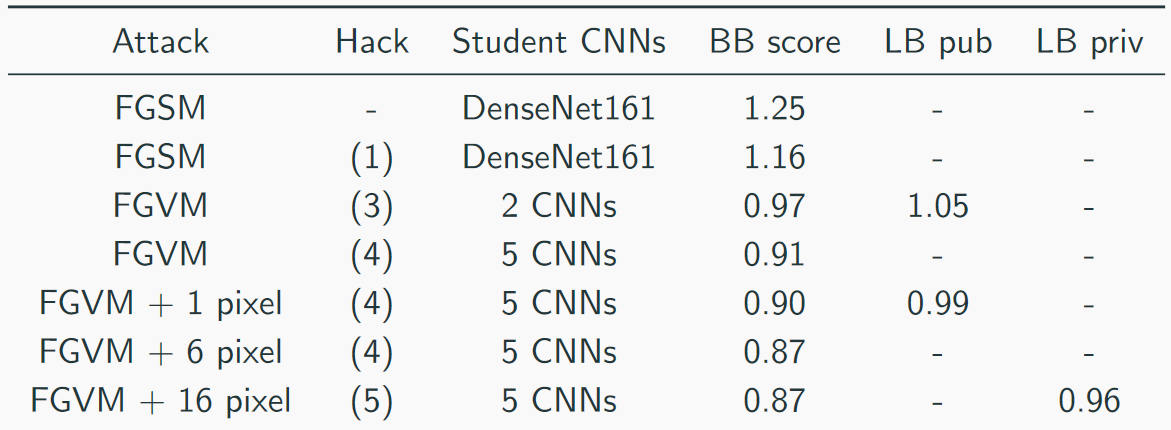Click the 2 CNNs cell
Screen dimensions: 1171x430
[x=559, y=206]
